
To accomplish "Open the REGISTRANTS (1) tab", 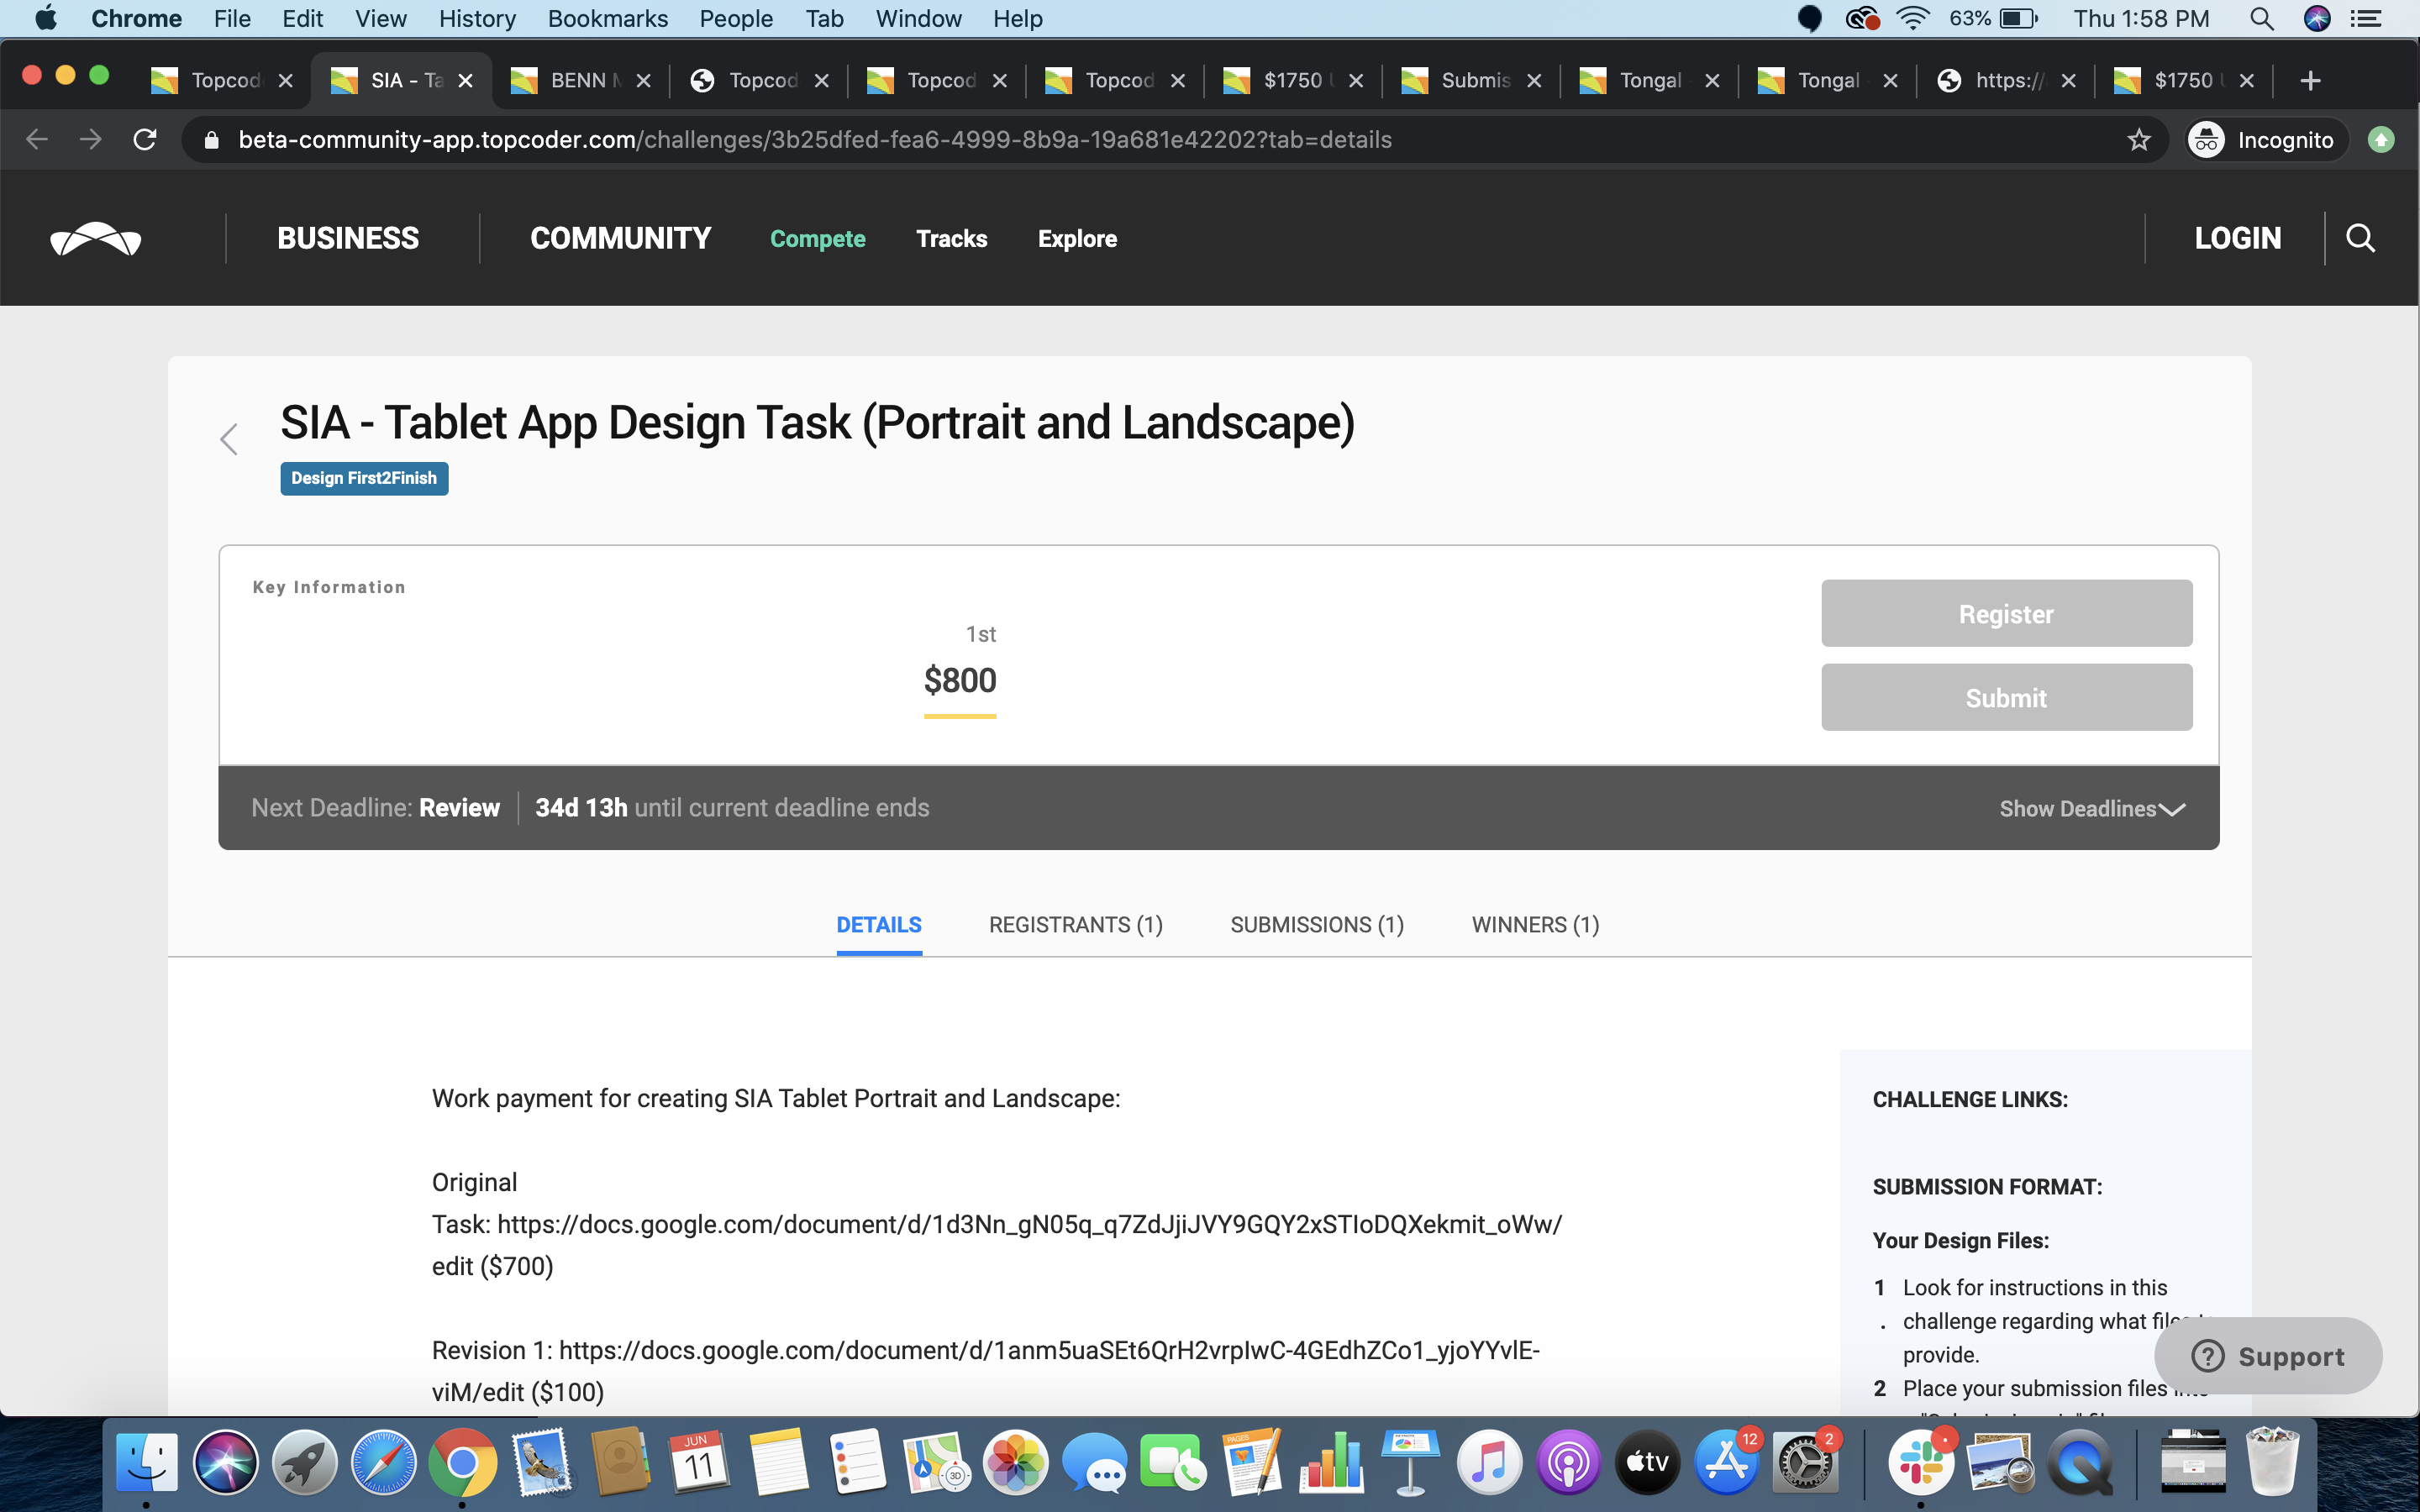I will click(x=1076, y=925).
